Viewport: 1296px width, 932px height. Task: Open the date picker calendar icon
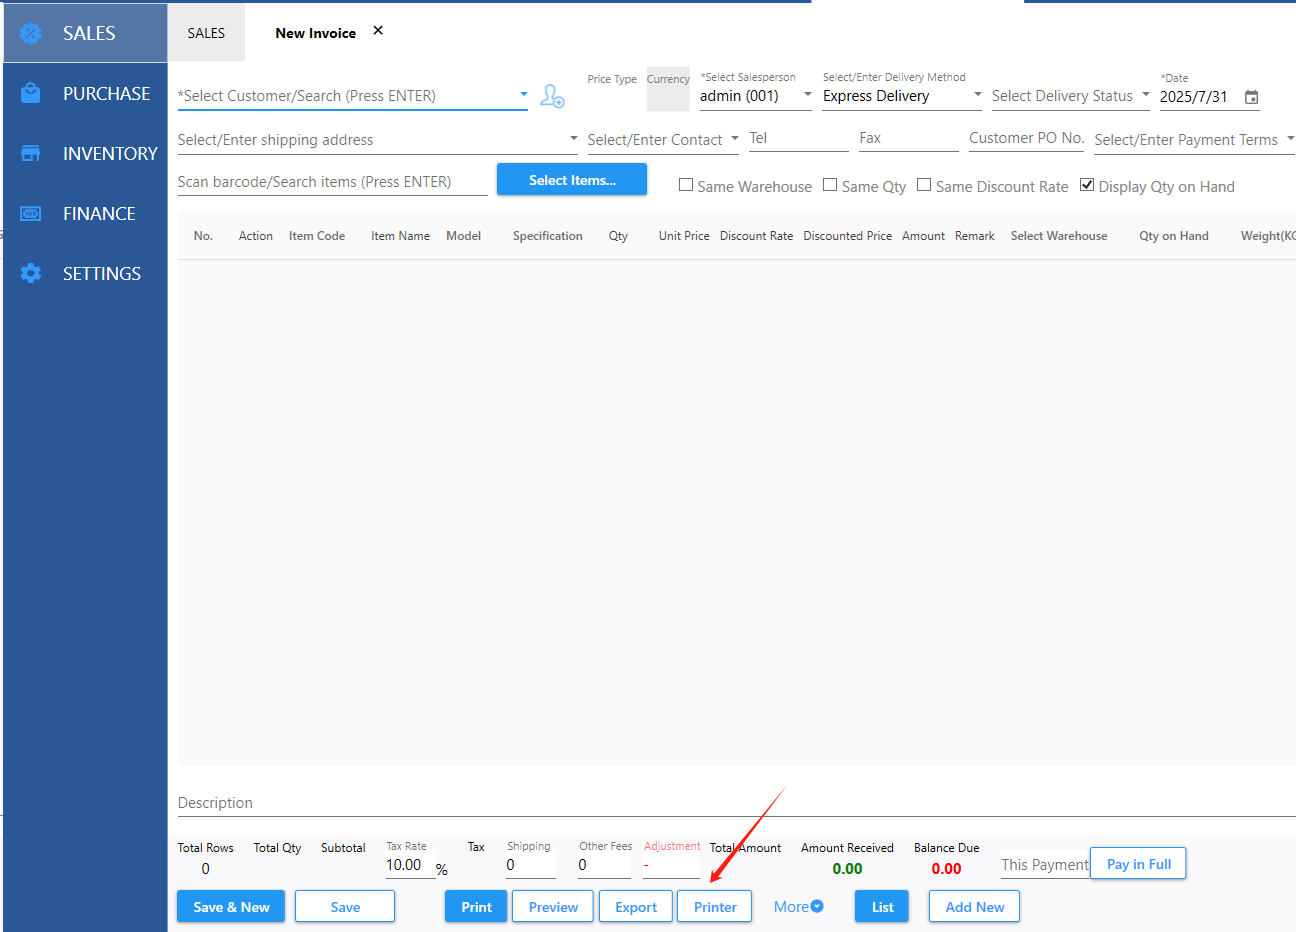(1251, 97)
